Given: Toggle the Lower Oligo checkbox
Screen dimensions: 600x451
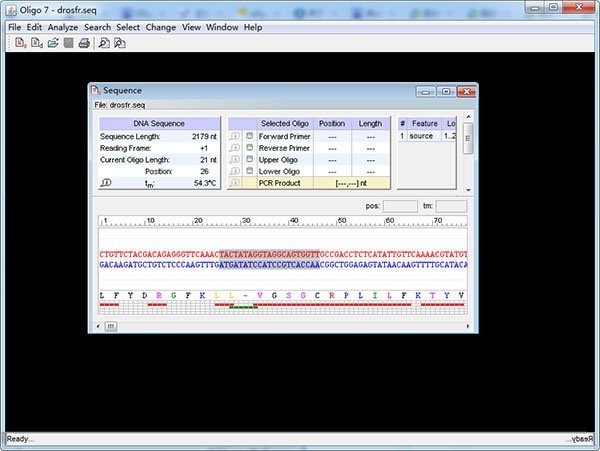Looking at the screenshot, I should coord(249,171).
